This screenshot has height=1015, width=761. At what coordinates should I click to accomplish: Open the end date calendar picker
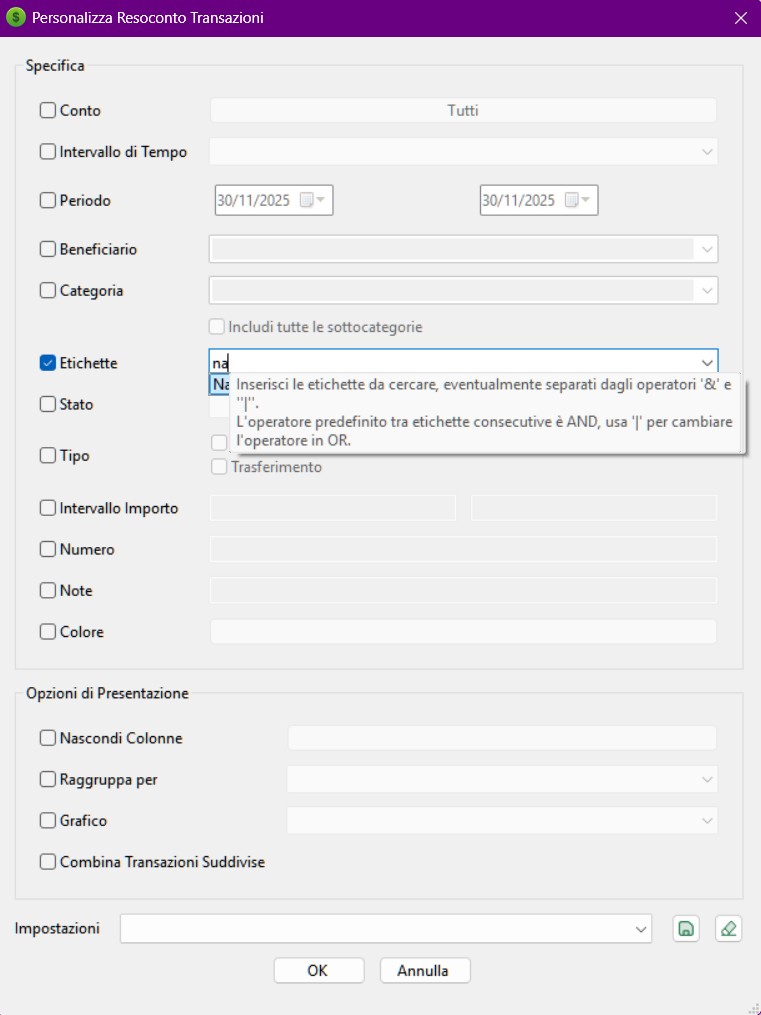coord(585,200)
